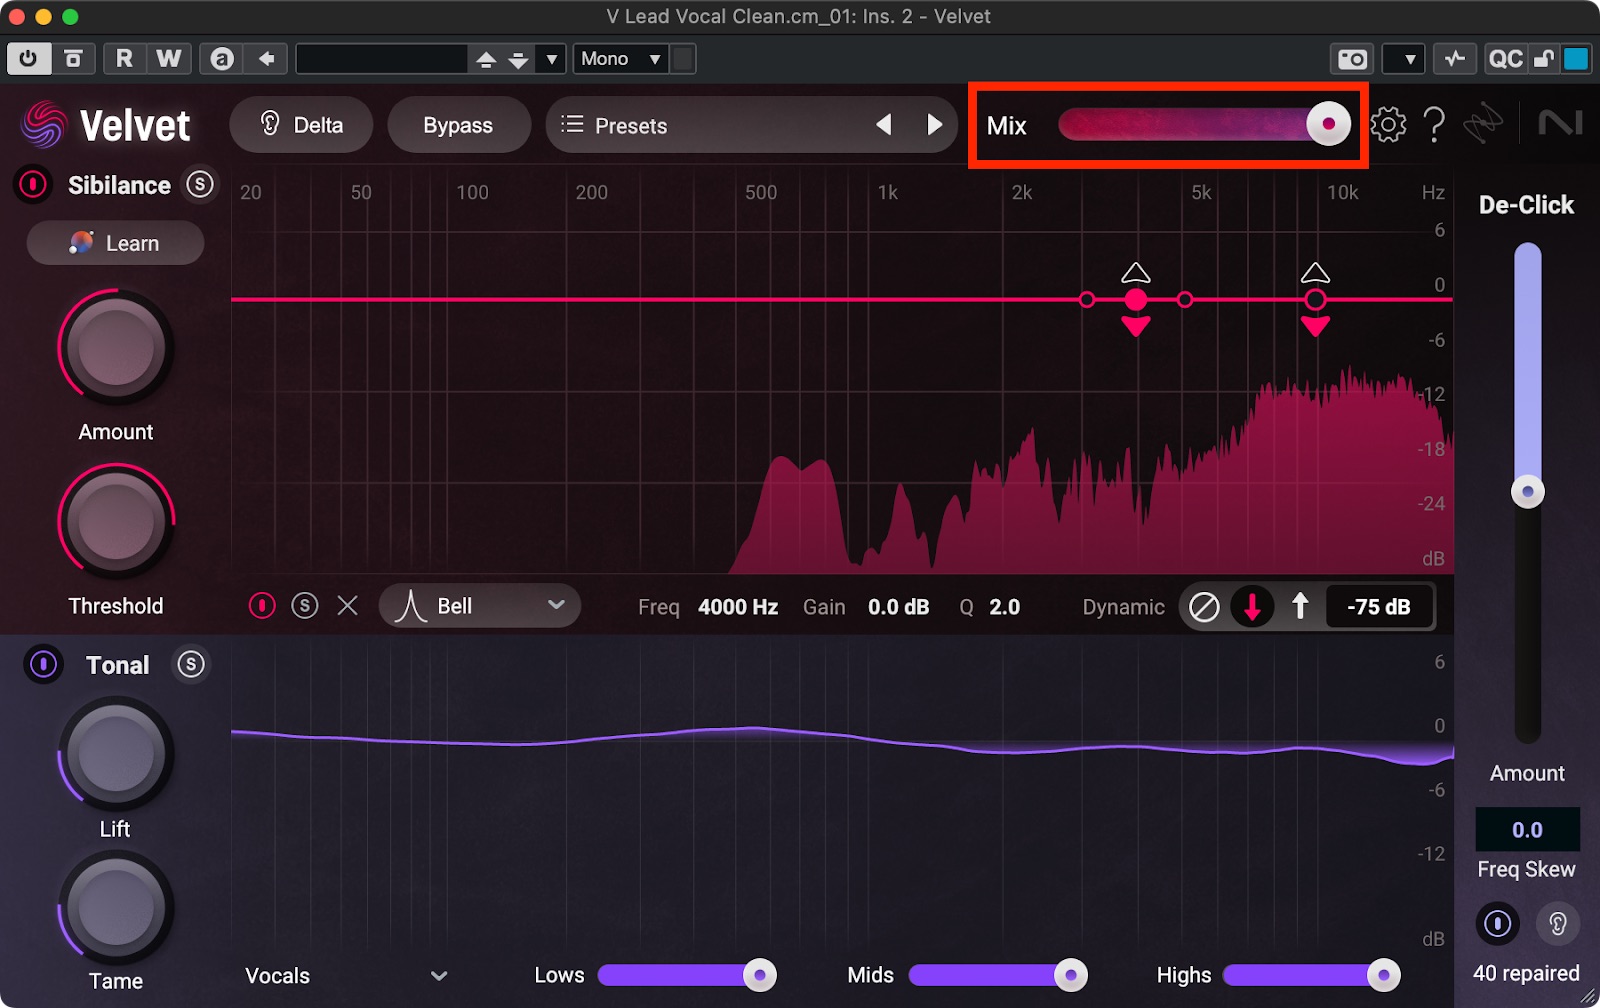Open the Vocals target dropdown
Screen dimensions: 1600x1008
[x=346, y=976]
